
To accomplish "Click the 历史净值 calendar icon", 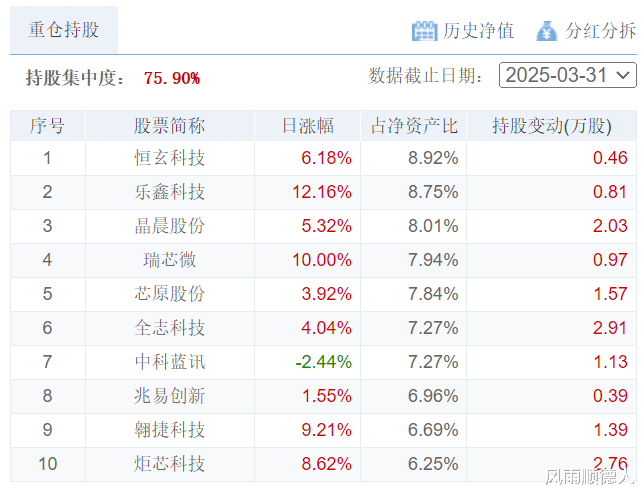I will point(424,31).
